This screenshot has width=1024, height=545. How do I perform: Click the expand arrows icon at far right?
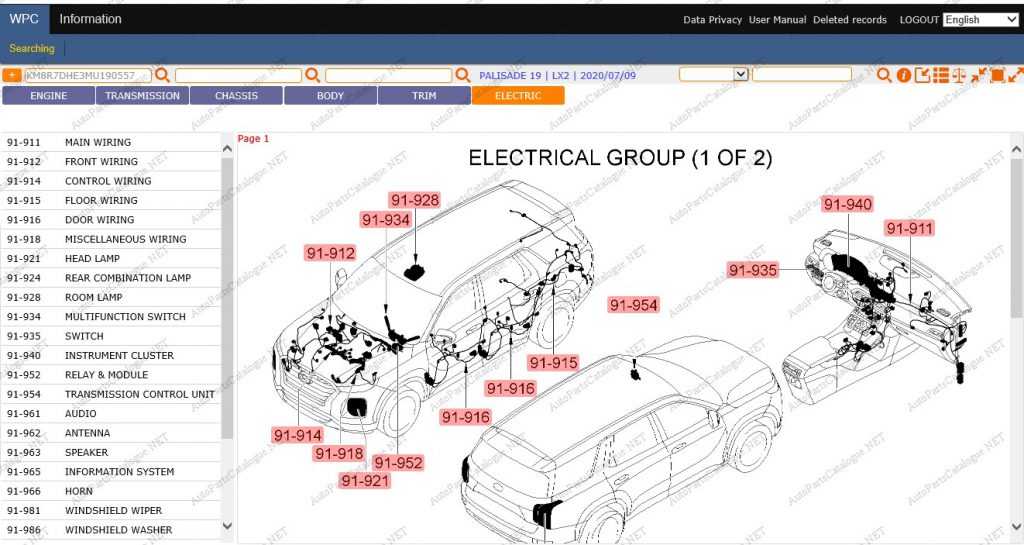tap(1015, 75)
